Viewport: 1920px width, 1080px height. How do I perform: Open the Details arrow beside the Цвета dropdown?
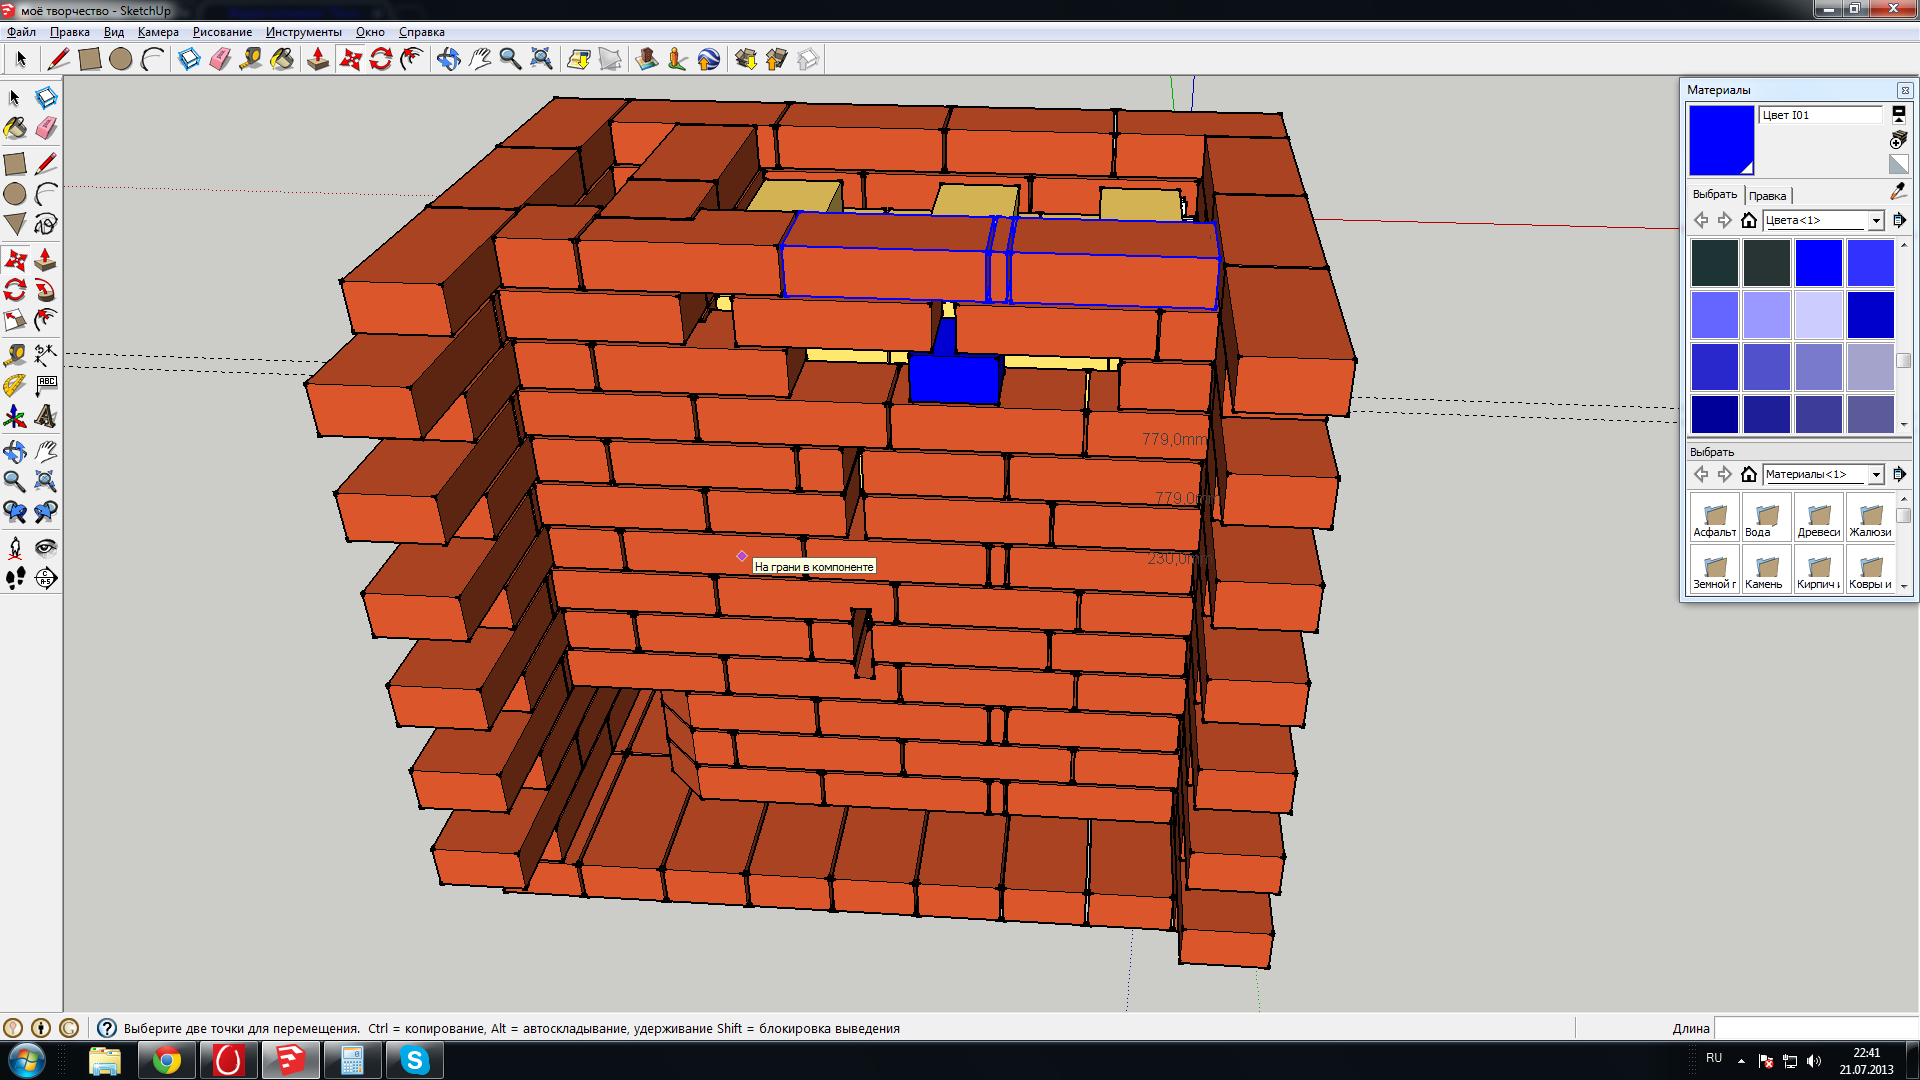(1899, 220)
